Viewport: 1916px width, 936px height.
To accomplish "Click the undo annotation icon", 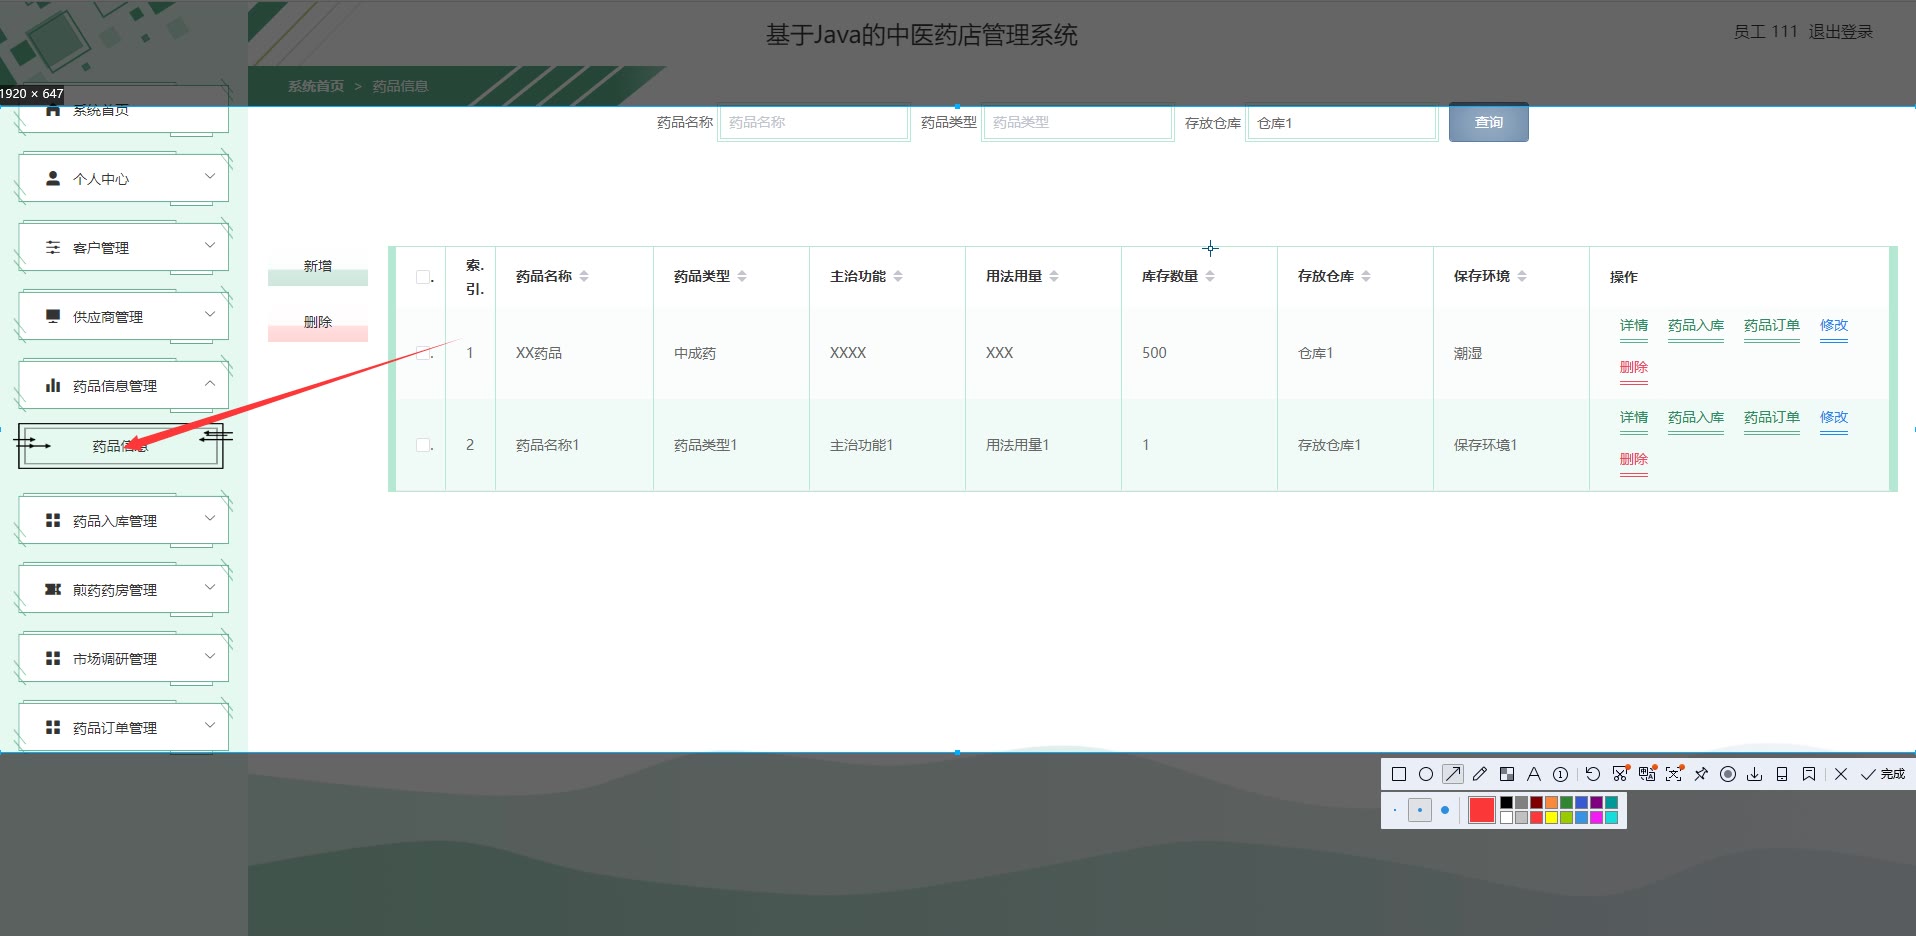I will coord(1593,774).
